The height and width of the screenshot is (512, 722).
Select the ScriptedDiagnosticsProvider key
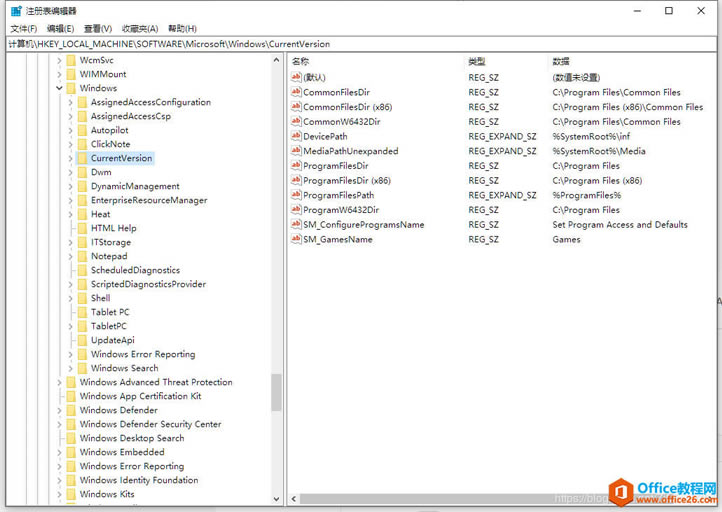(148, 284)
